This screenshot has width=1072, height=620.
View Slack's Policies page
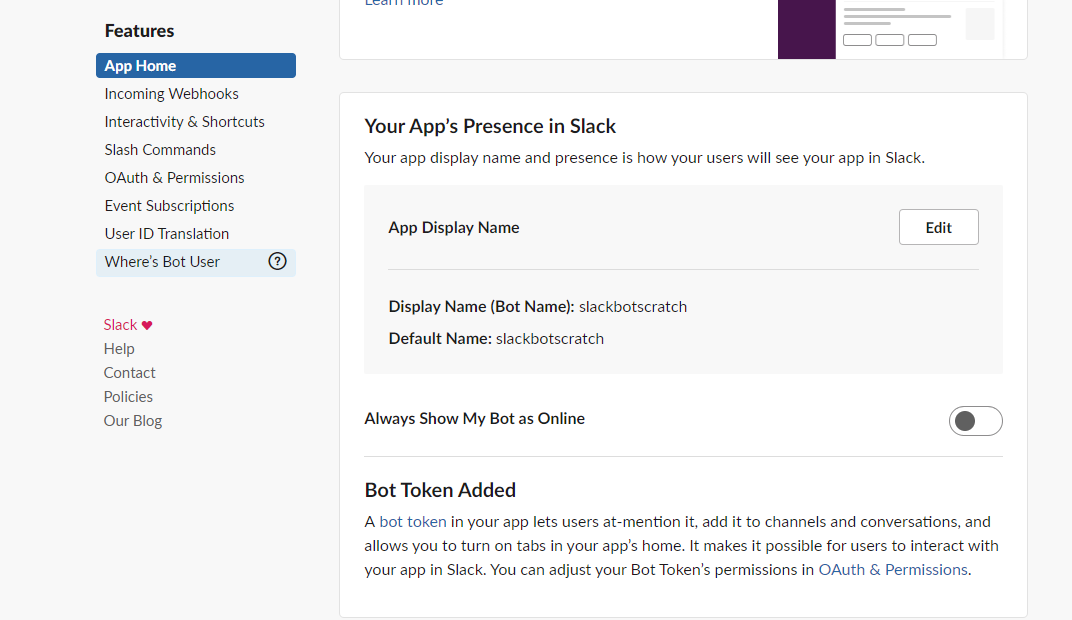(128, 396)
